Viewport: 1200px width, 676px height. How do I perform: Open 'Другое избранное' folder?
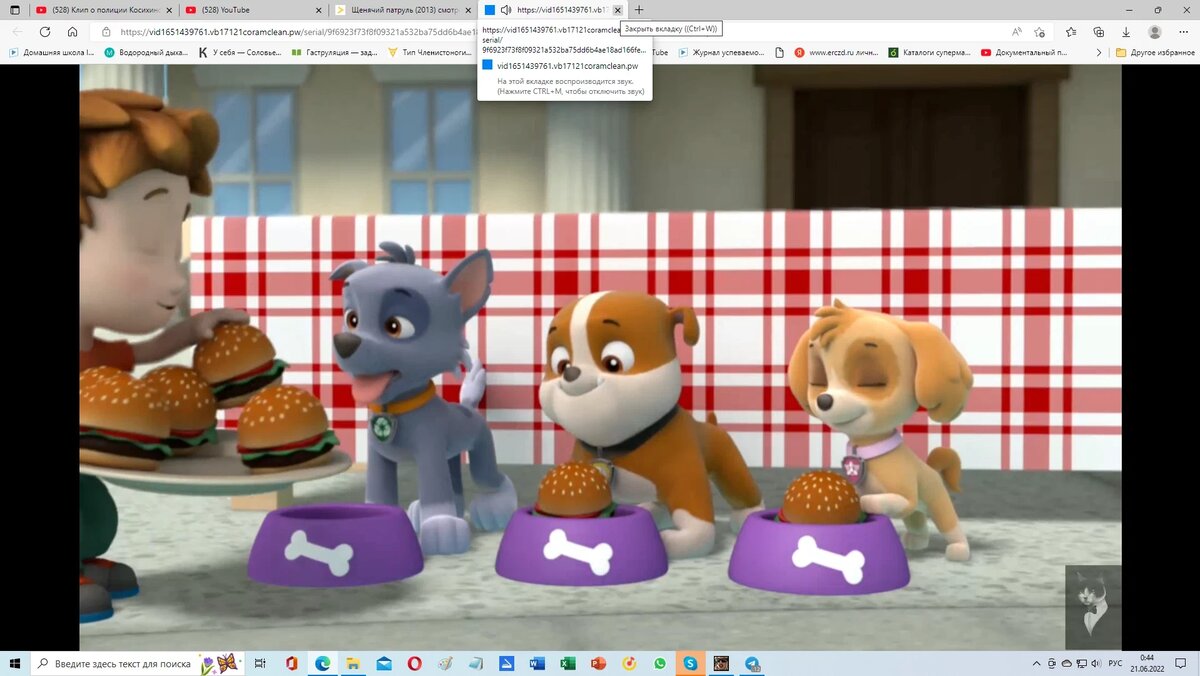[x=1154, y=52]
